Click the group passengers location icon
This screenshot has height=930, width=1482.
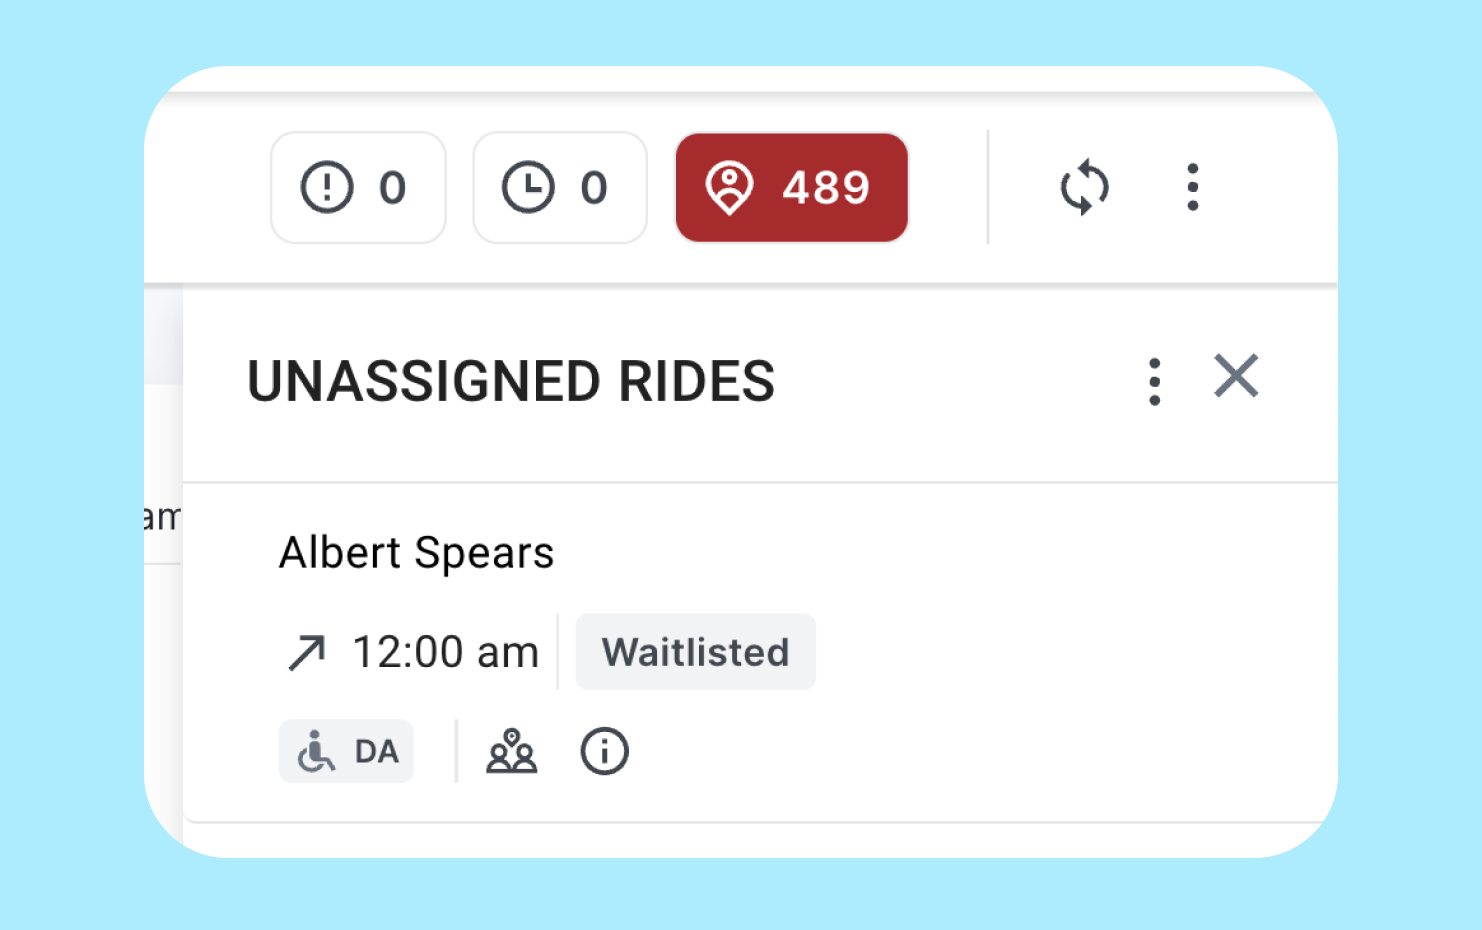(x=512, y=751)
